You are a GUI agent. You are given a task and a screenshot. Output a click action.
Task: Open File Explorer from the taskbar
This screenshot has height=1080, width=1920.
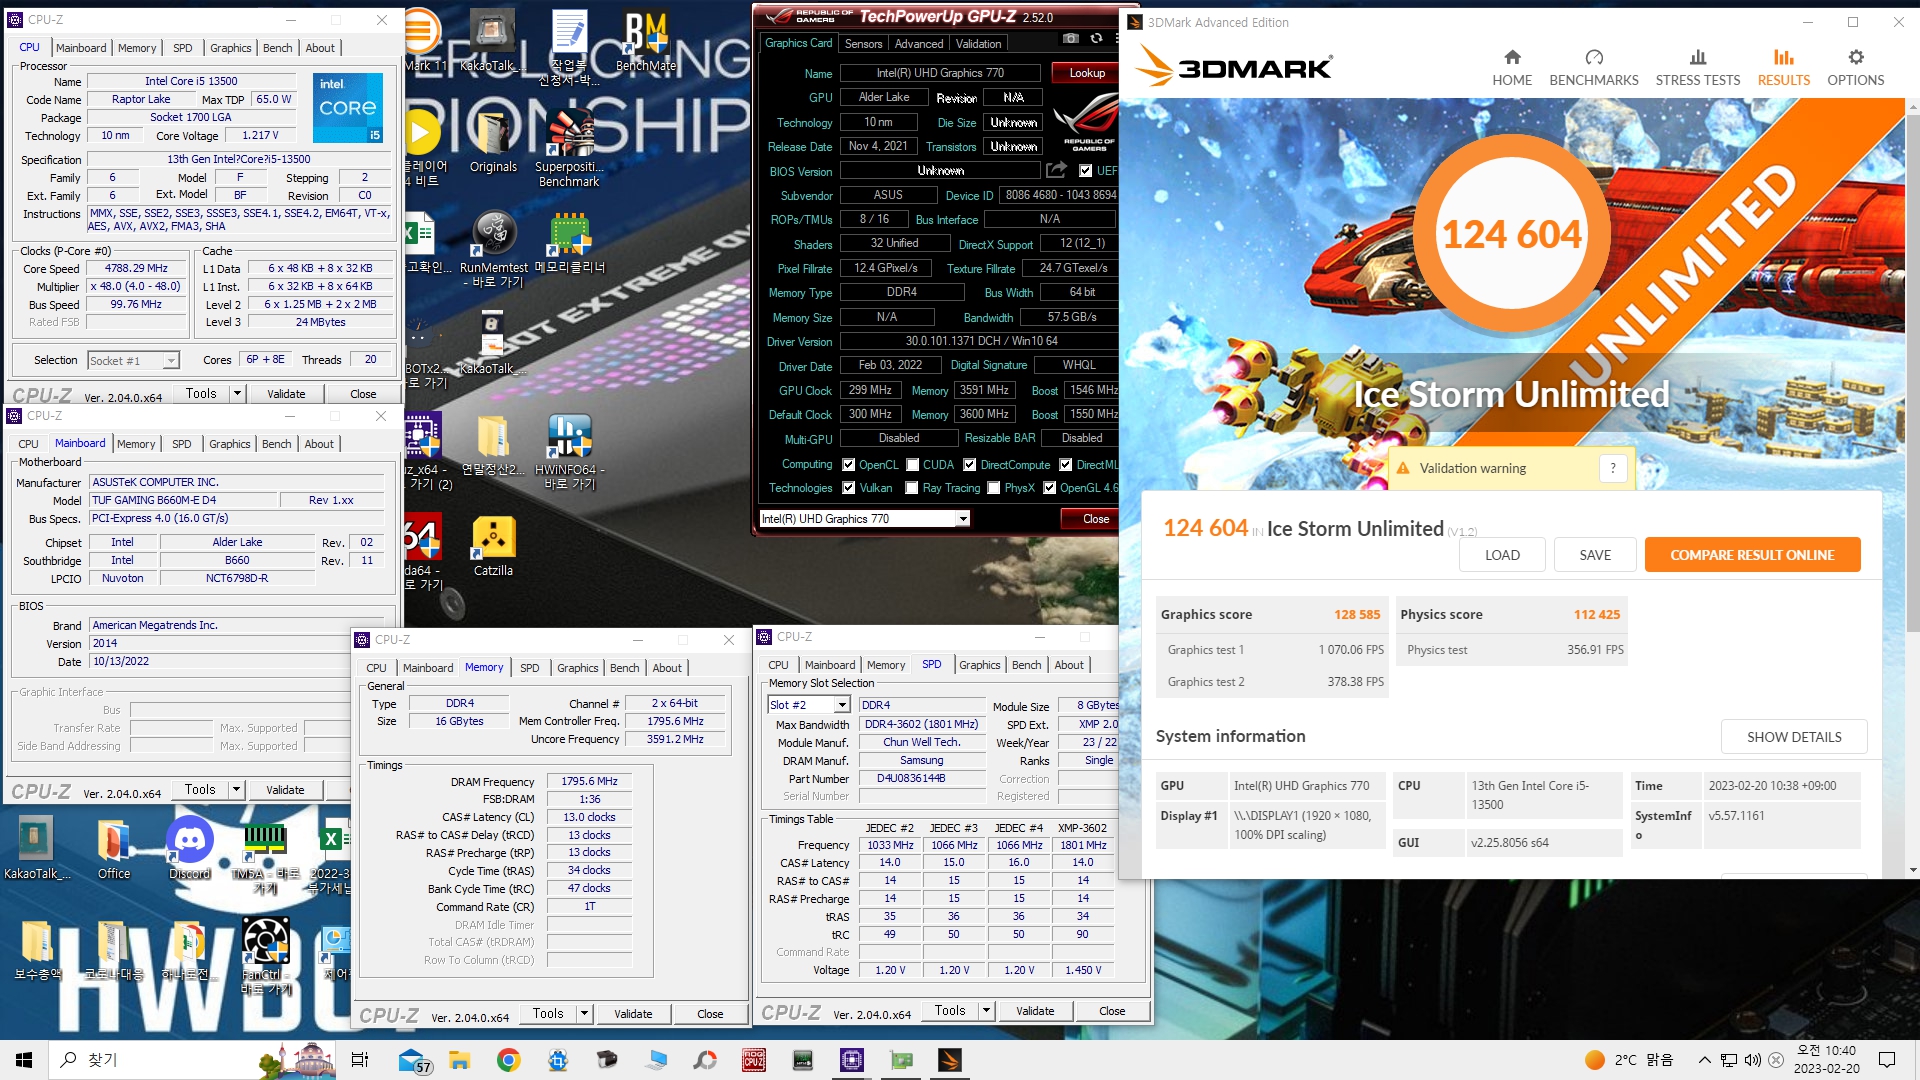459,1060
